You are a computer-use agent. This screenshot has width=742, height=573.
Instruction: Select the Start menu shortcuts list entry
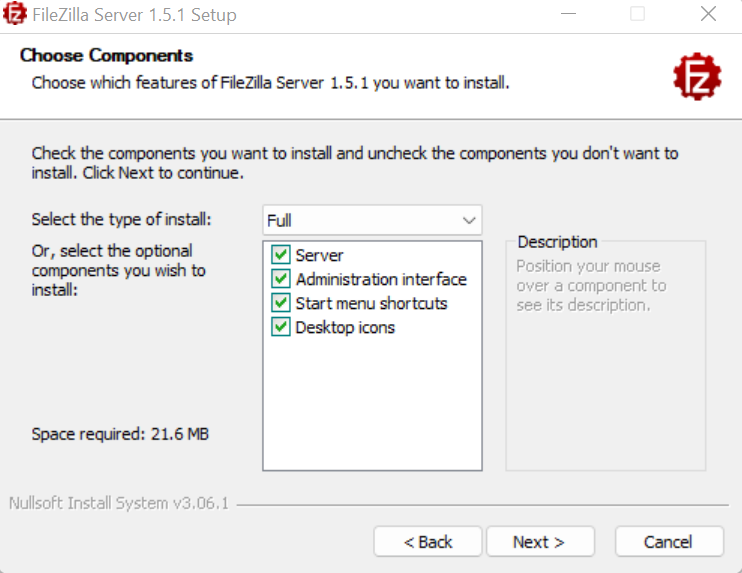[371, 303]
